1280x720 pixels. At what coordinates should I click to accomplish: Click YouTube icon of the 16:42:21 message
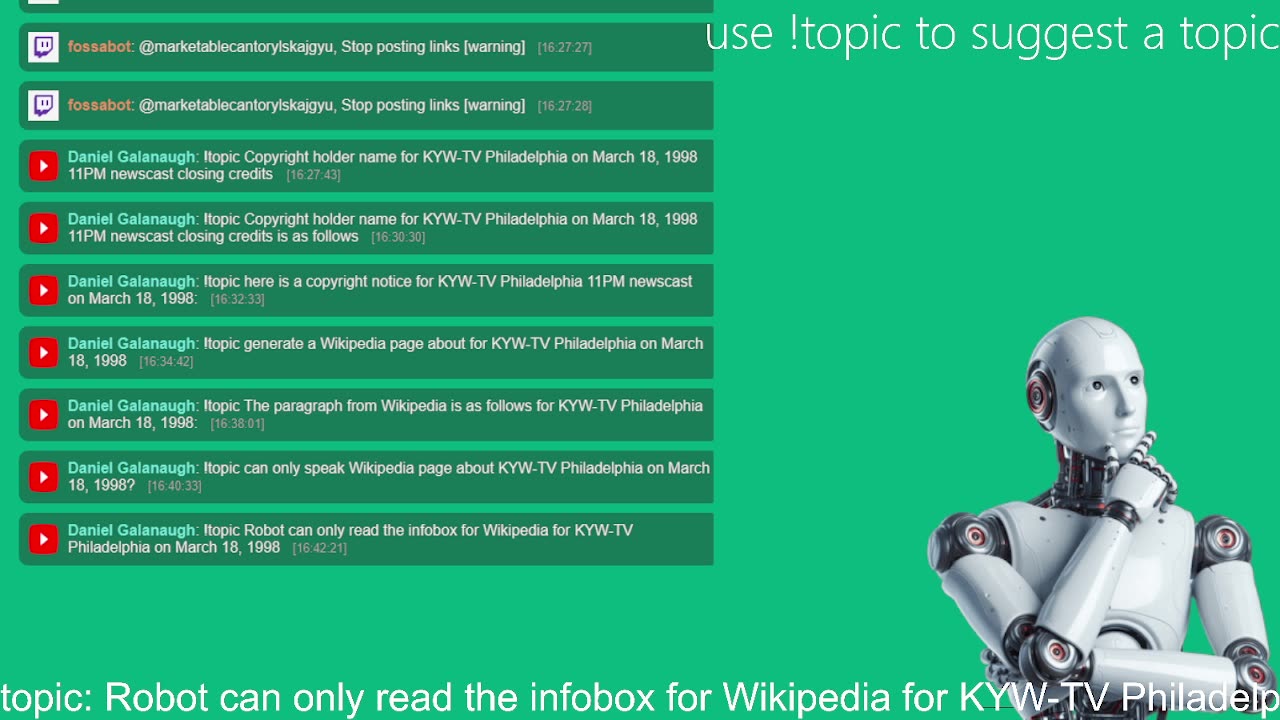[x=43, y=539]
